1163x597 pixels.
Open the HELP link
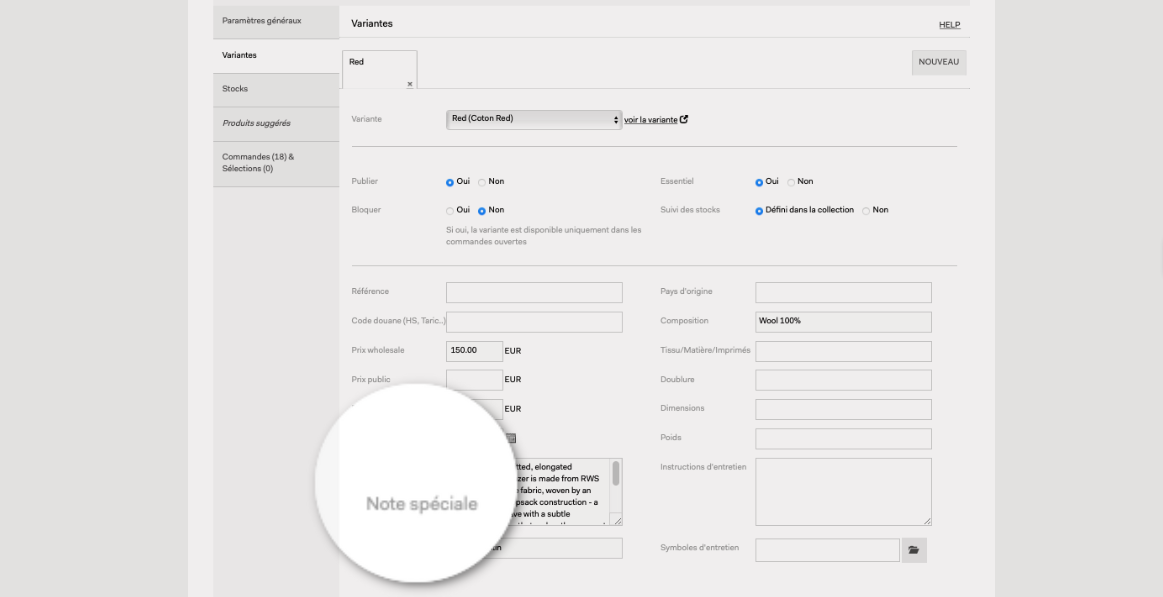click(949, 24)
